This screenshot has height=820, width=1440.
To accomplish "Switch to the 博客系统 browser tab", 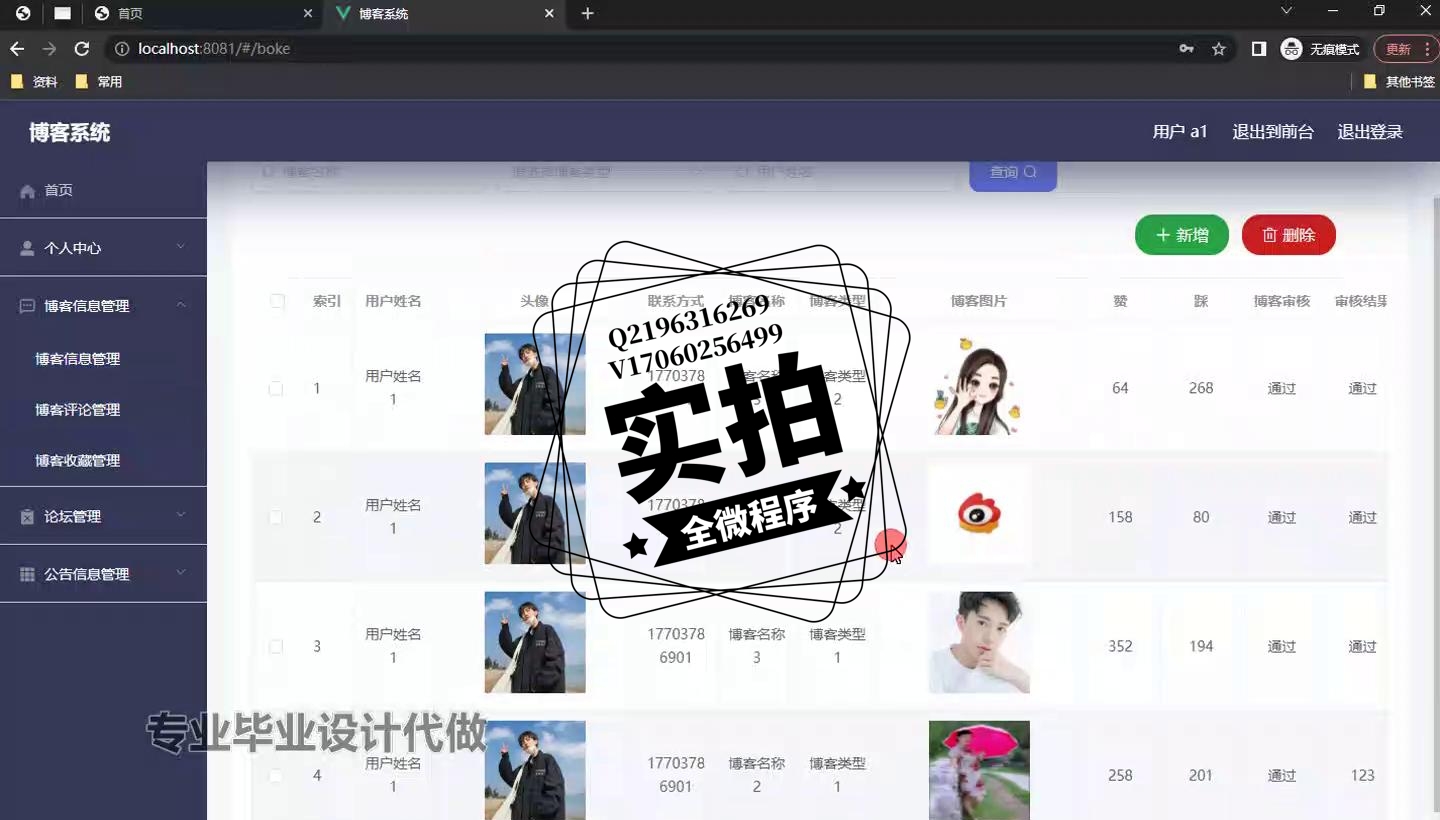I will 445,14.
